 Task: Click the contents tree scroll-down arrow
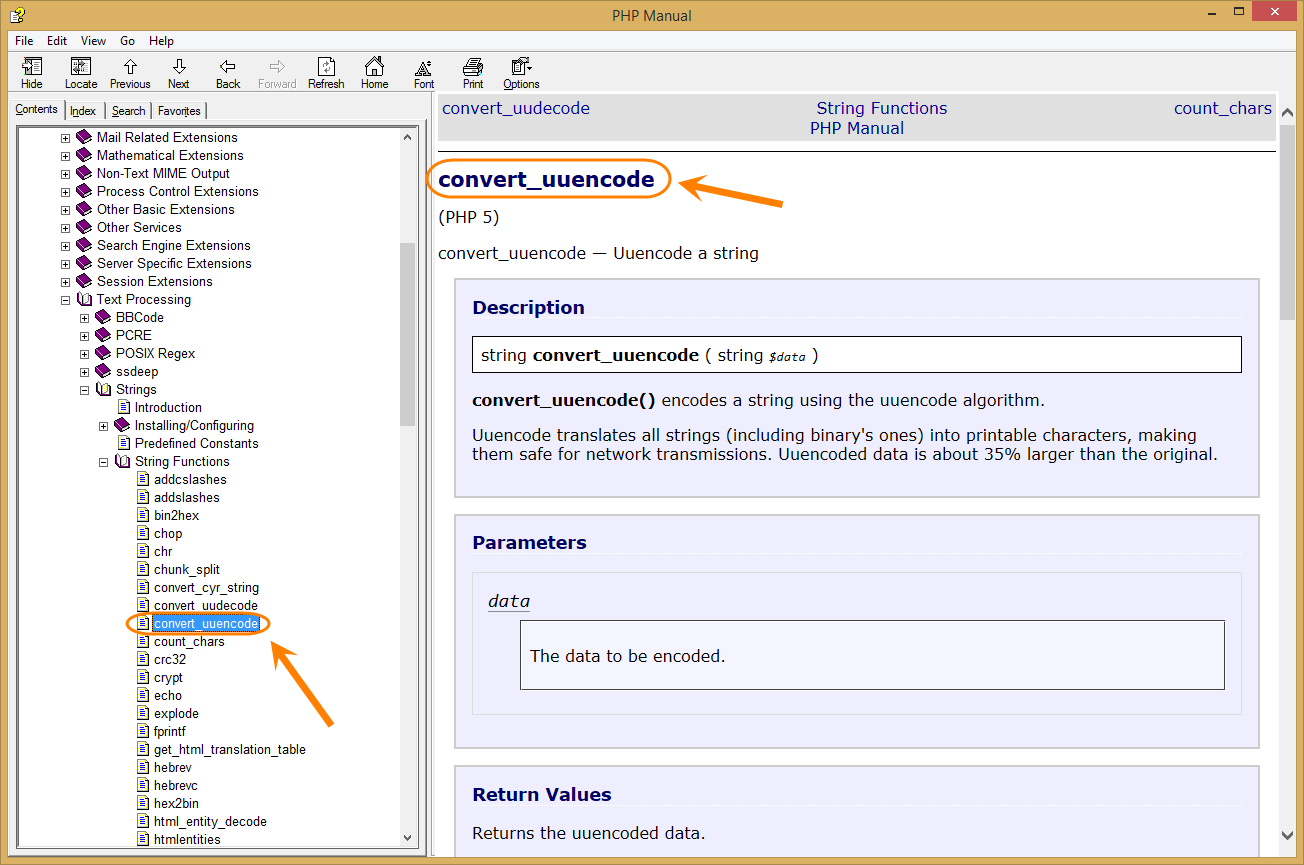coord(407,837)
